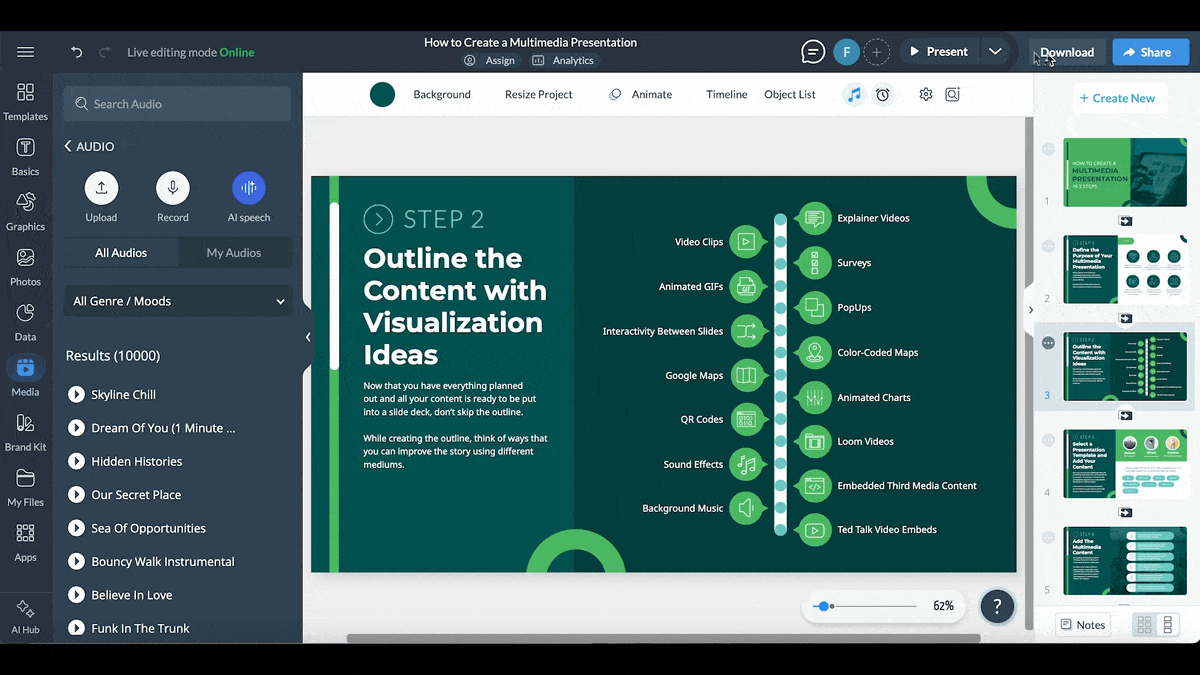The height and width of the screenshot is (675, 1200).
Task: Click the Search Audio input field
Action: tap(178, 104)
